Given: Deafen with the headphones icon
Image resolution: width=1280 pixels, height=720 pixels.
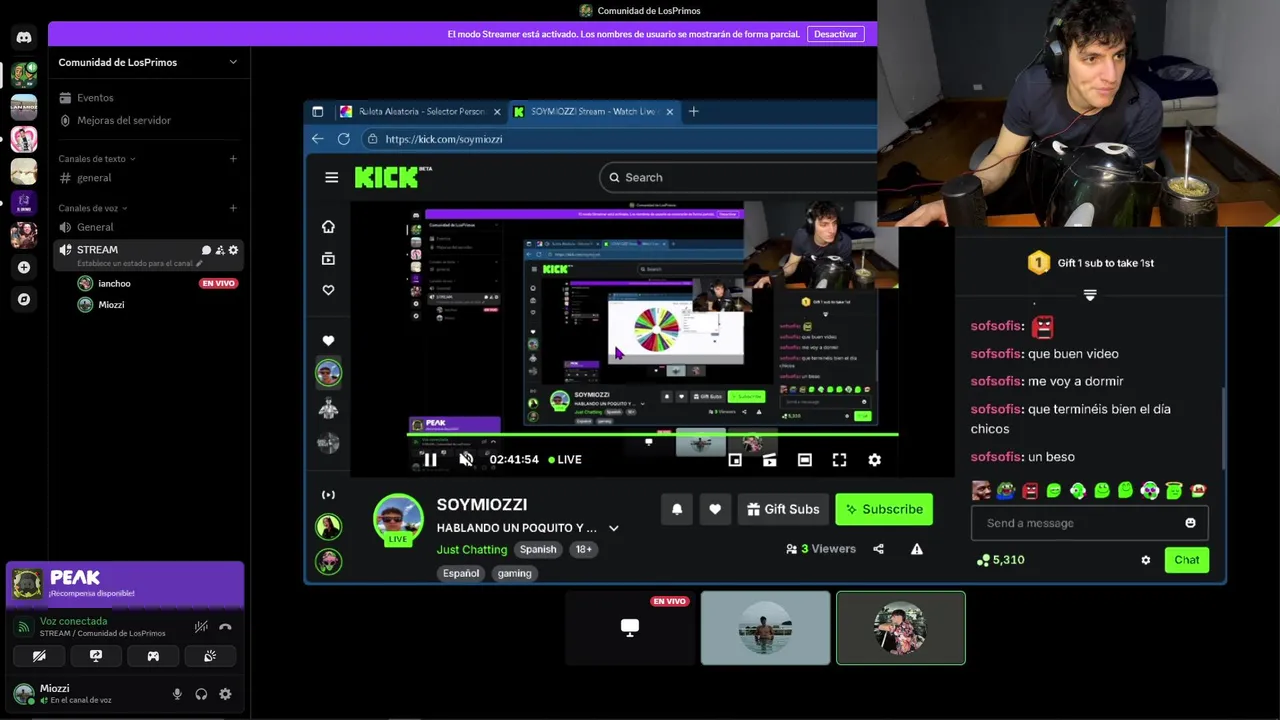Looking at the screenshot, I should (201, 694).
